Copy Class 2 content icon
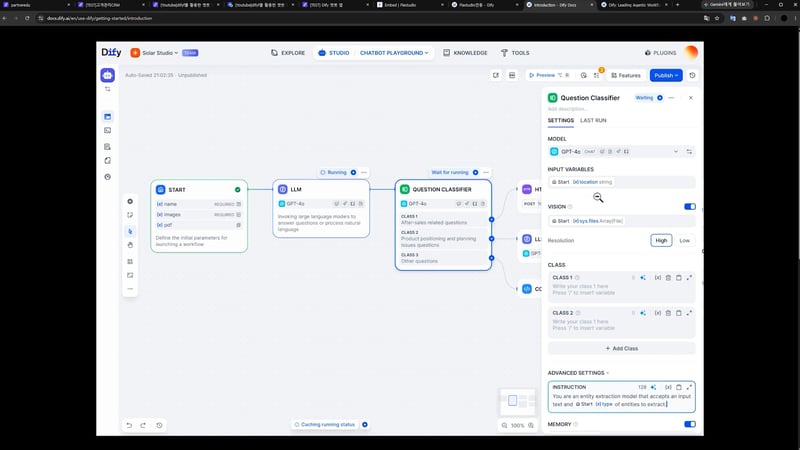Viewport: 800px width, 450px height. click(679, 313)
